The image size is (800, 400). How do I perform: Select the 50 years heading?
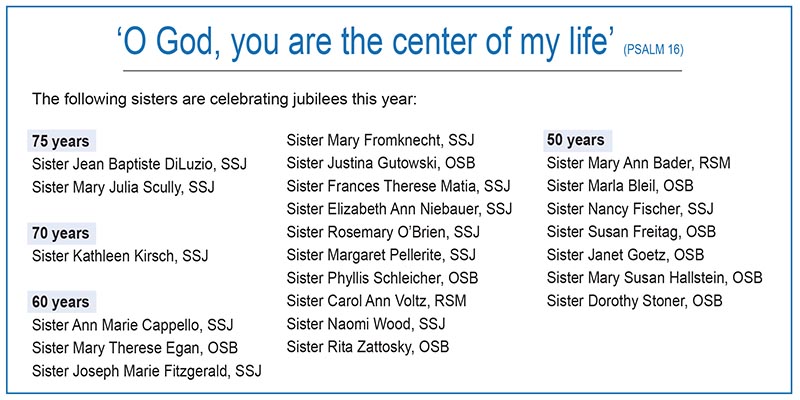coord(577,140)
